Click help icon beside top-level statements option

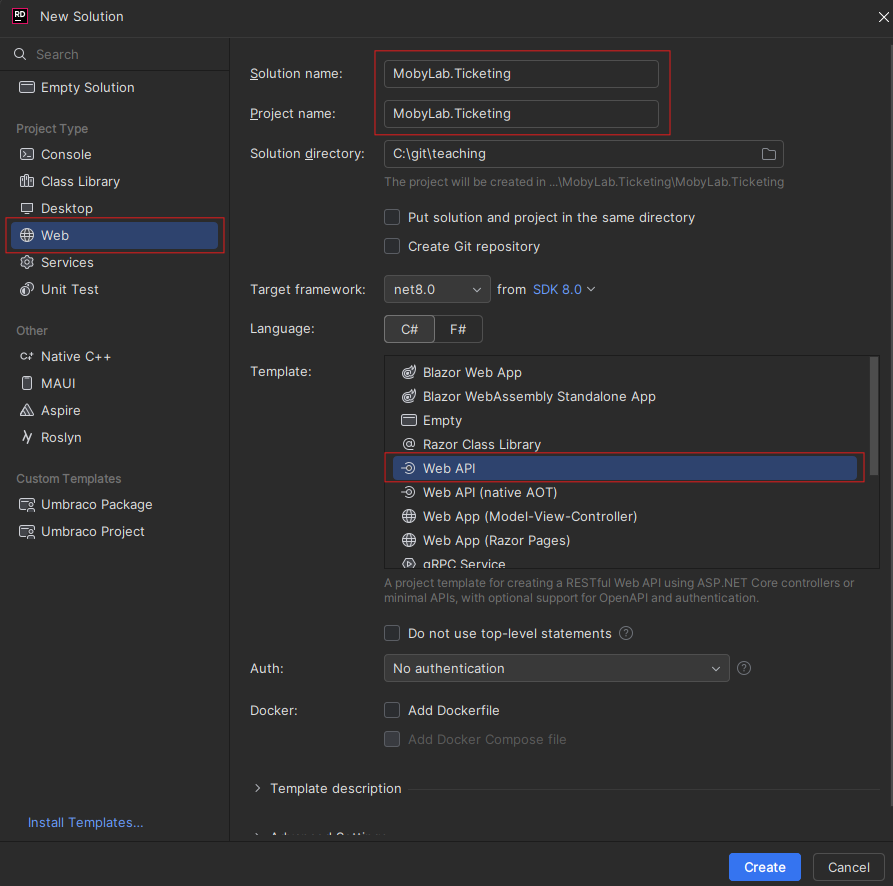click(x=626, y=633)
